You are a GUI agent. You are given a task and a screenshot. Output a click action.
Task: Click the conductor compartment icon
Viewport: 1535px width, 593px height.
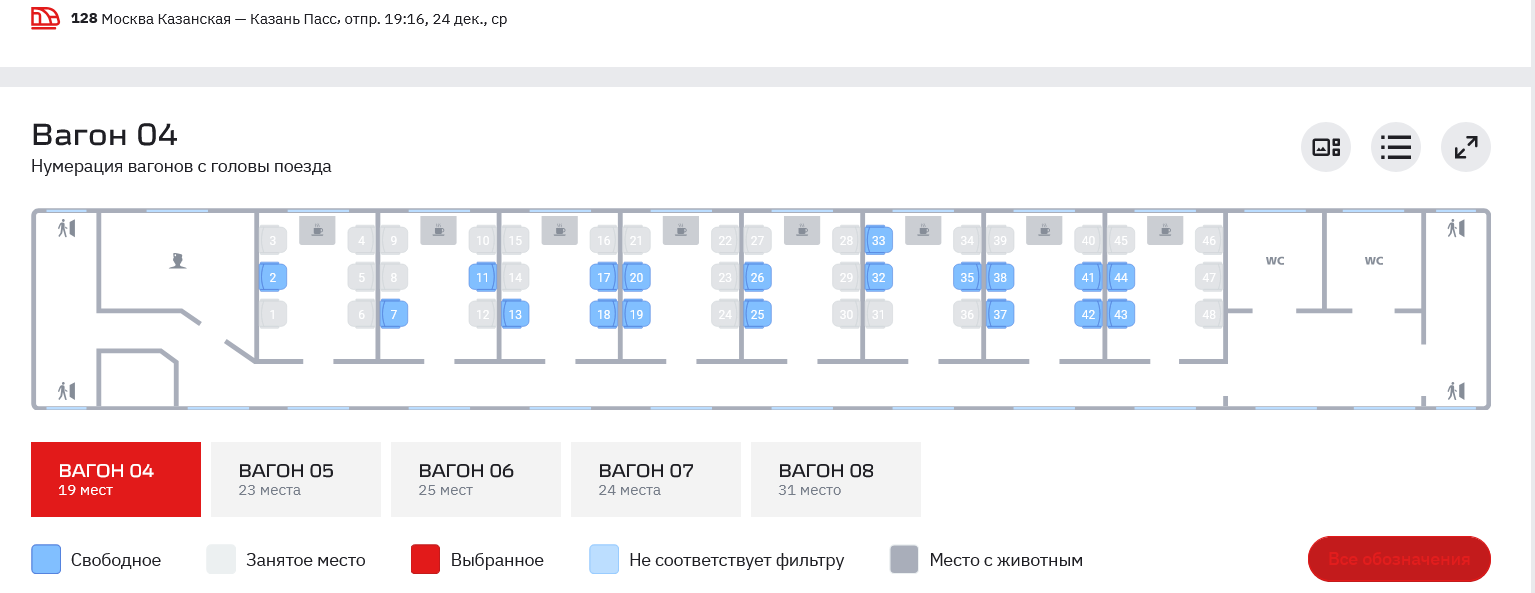tap(178, 262)
